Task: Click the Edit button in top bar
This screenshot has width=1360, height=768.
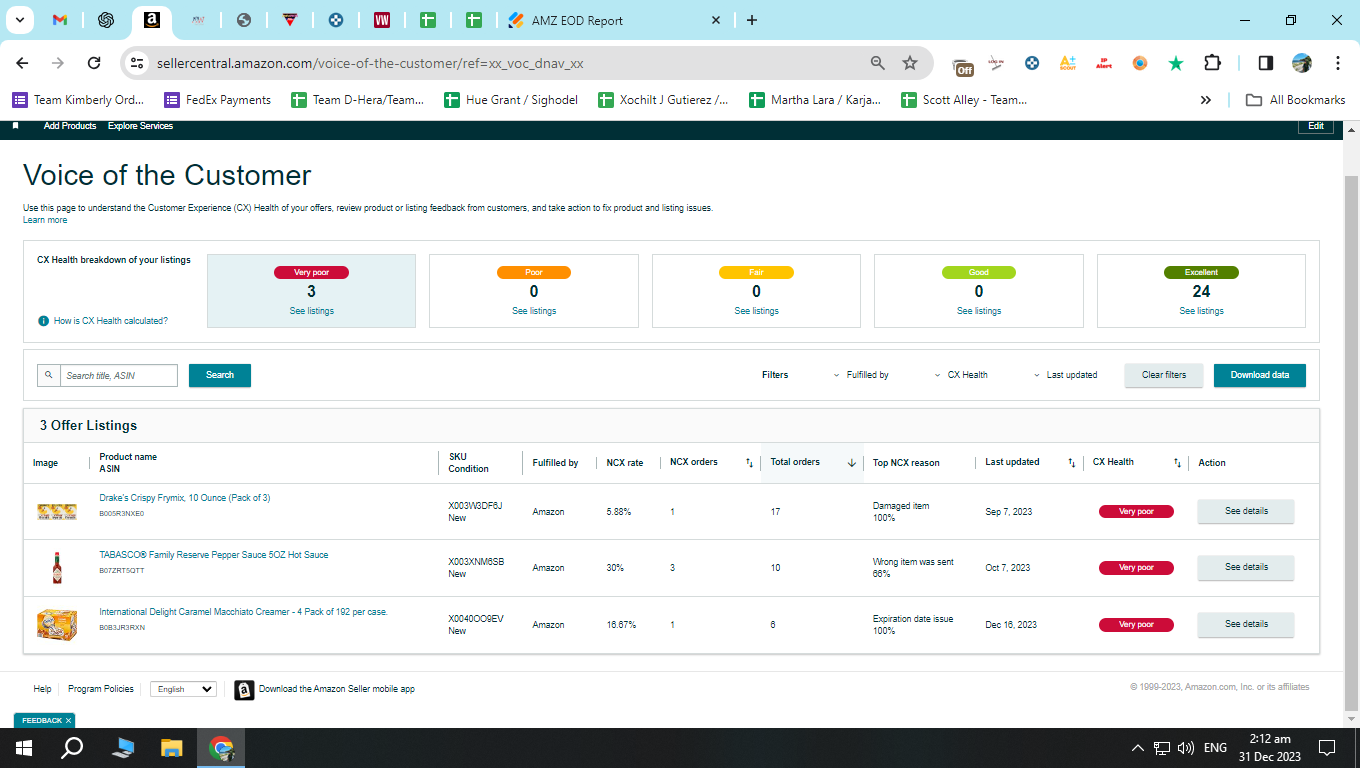Action: coord(1316,126)
